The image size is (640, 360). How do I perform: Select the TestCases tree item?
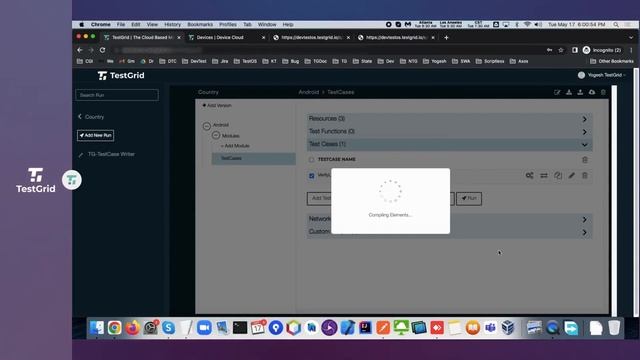click(x=253, y=158)
